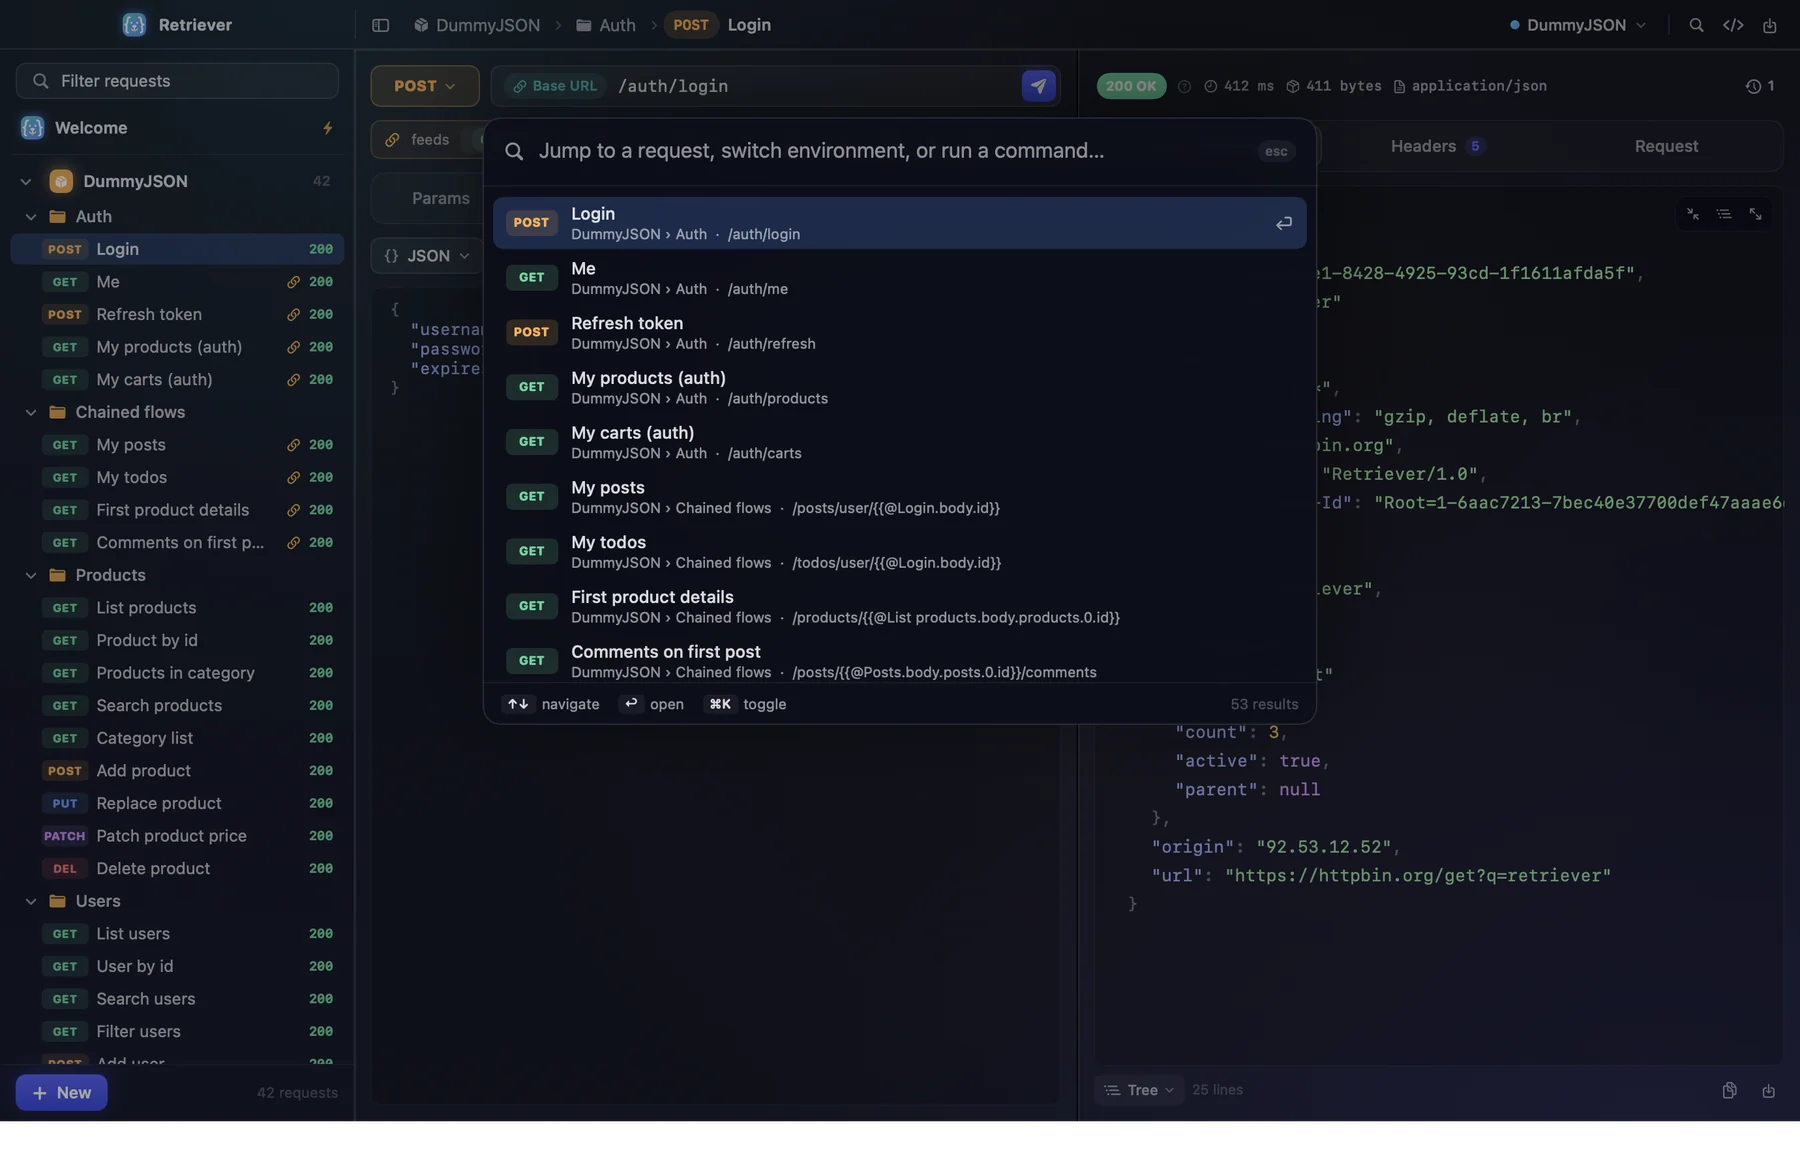Collapse the DummyJSON collection
This screenshot has height=1163, width=1800.
click(x=26, y=181)
